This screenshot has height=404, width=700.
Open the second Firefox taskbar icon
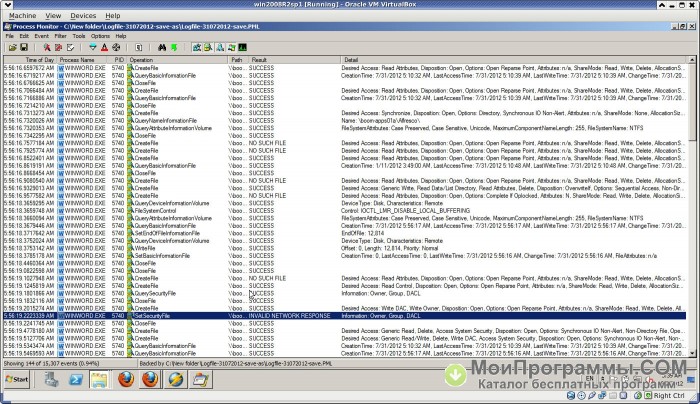coord(150,380)
